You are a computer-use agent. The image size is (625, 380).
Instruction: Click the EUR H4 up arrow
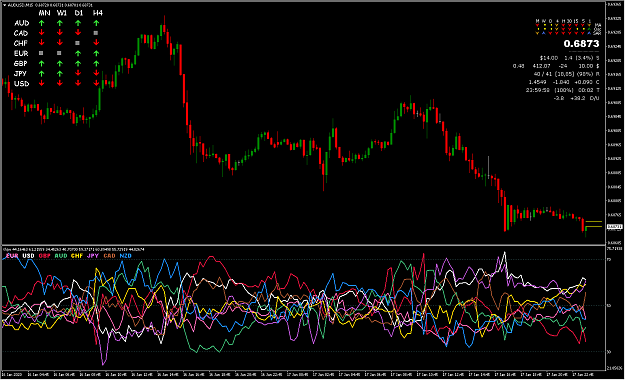[96, 53]
